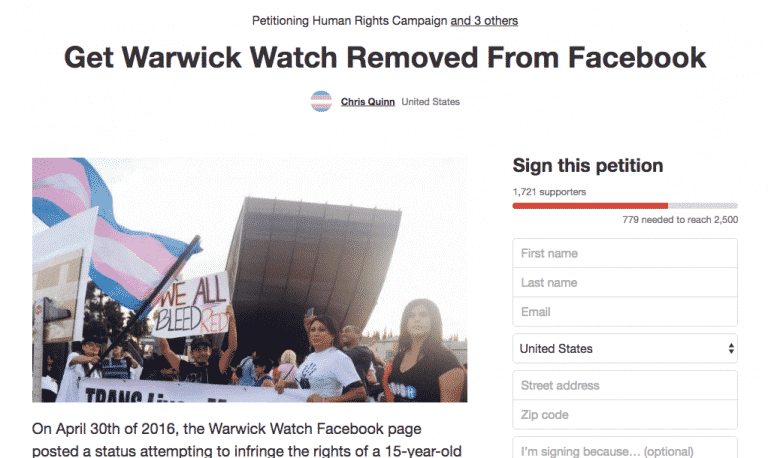The height and width of the screenshot is (458, 771).
Task: Click the United States location label near author
Action: [x=431, y=102]
